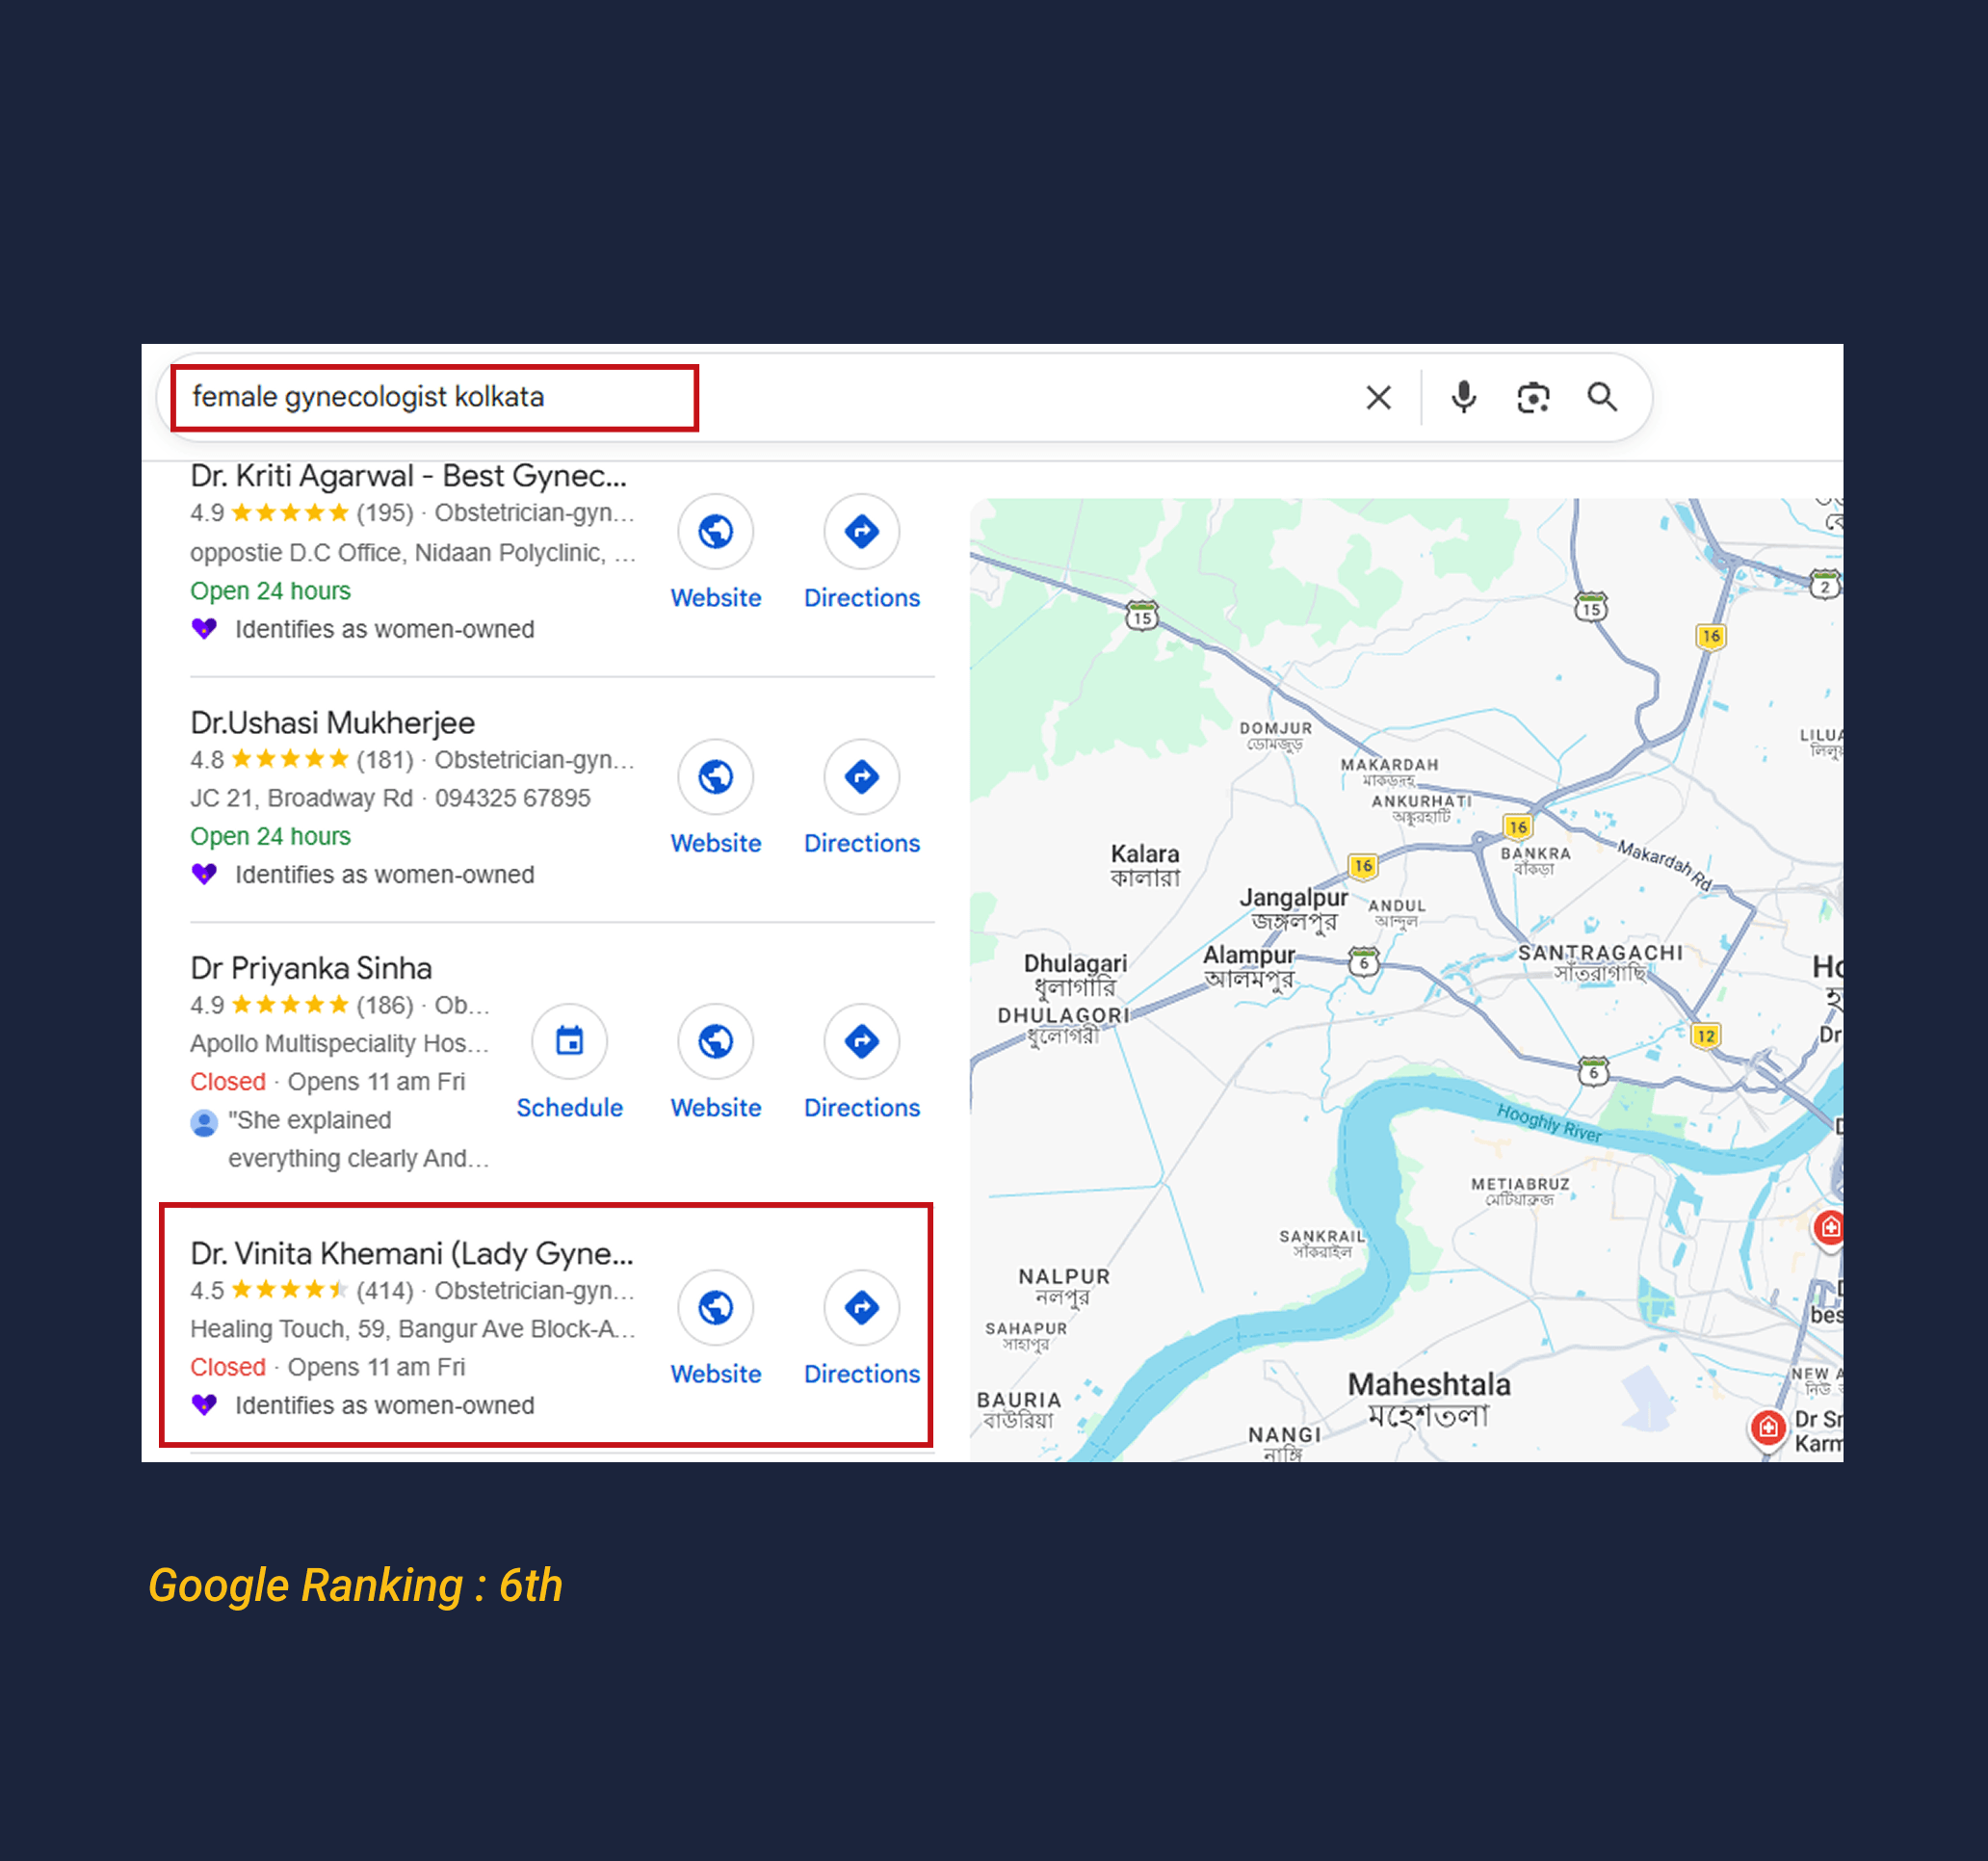Open the Dr.Ushasi Mukherjee listing title
1988x1861 pixels.
click(x=332, y=722)
